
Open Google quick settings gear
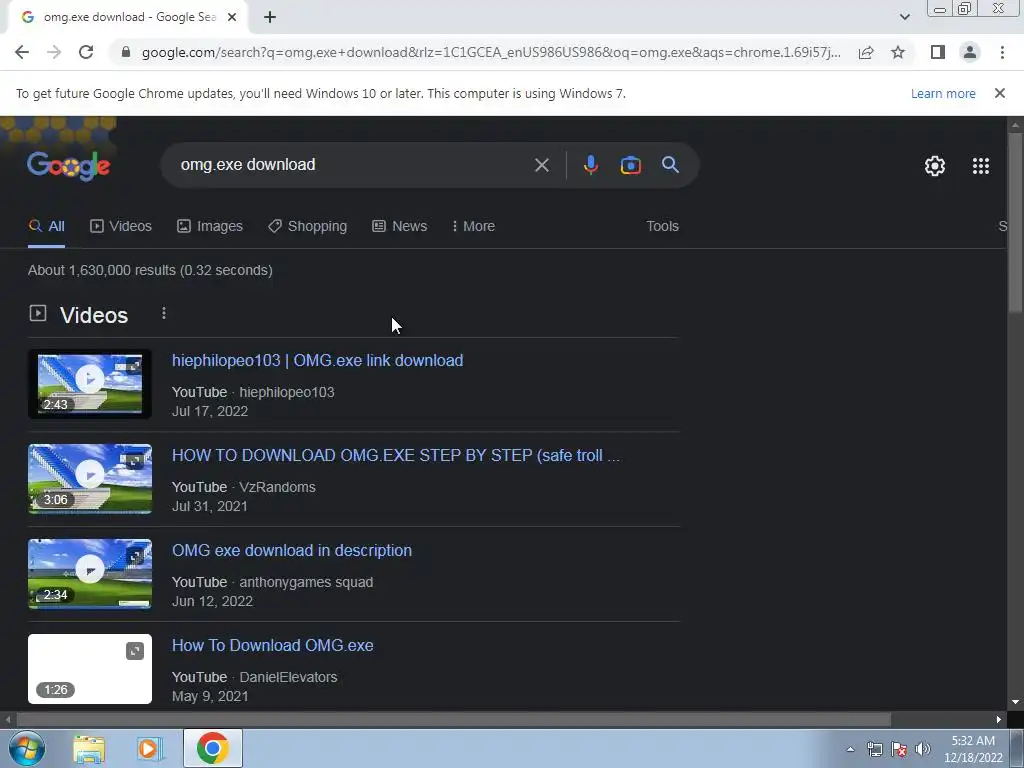pyautogui.click(x=935, y=166)
